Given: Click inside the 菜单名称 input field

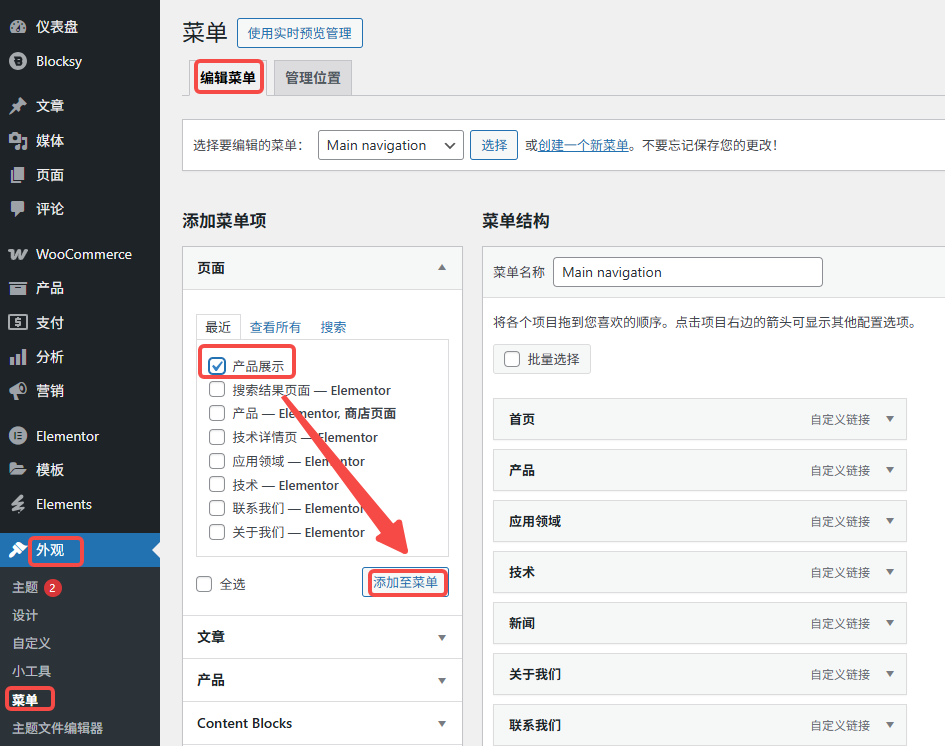Looking at the screenshot, I should click(x=687, y=271).
